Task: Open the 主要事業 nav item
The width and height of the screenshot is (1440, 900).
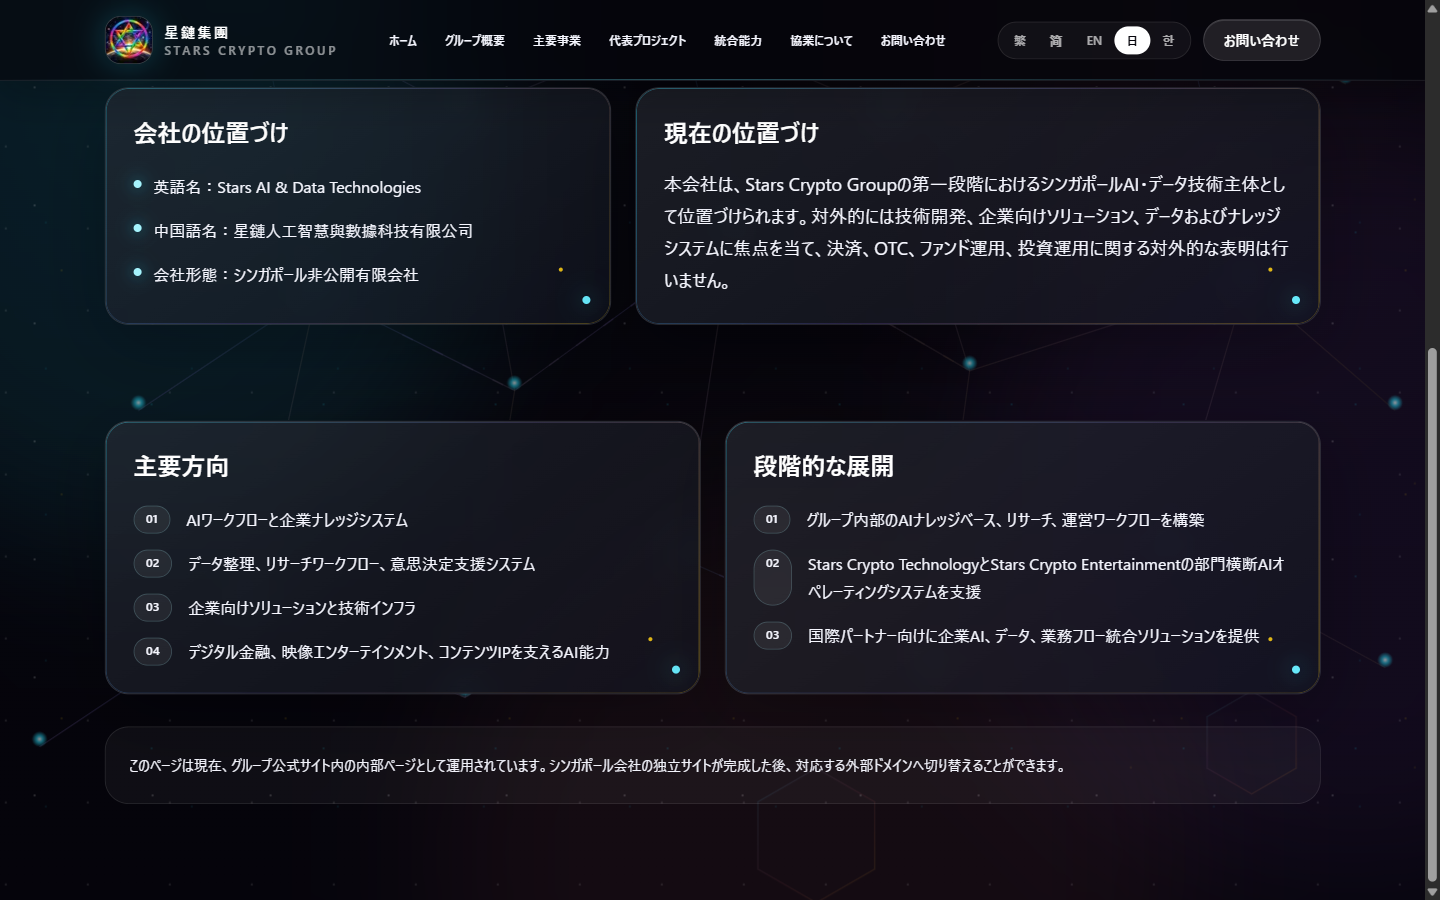Action: 557,41
